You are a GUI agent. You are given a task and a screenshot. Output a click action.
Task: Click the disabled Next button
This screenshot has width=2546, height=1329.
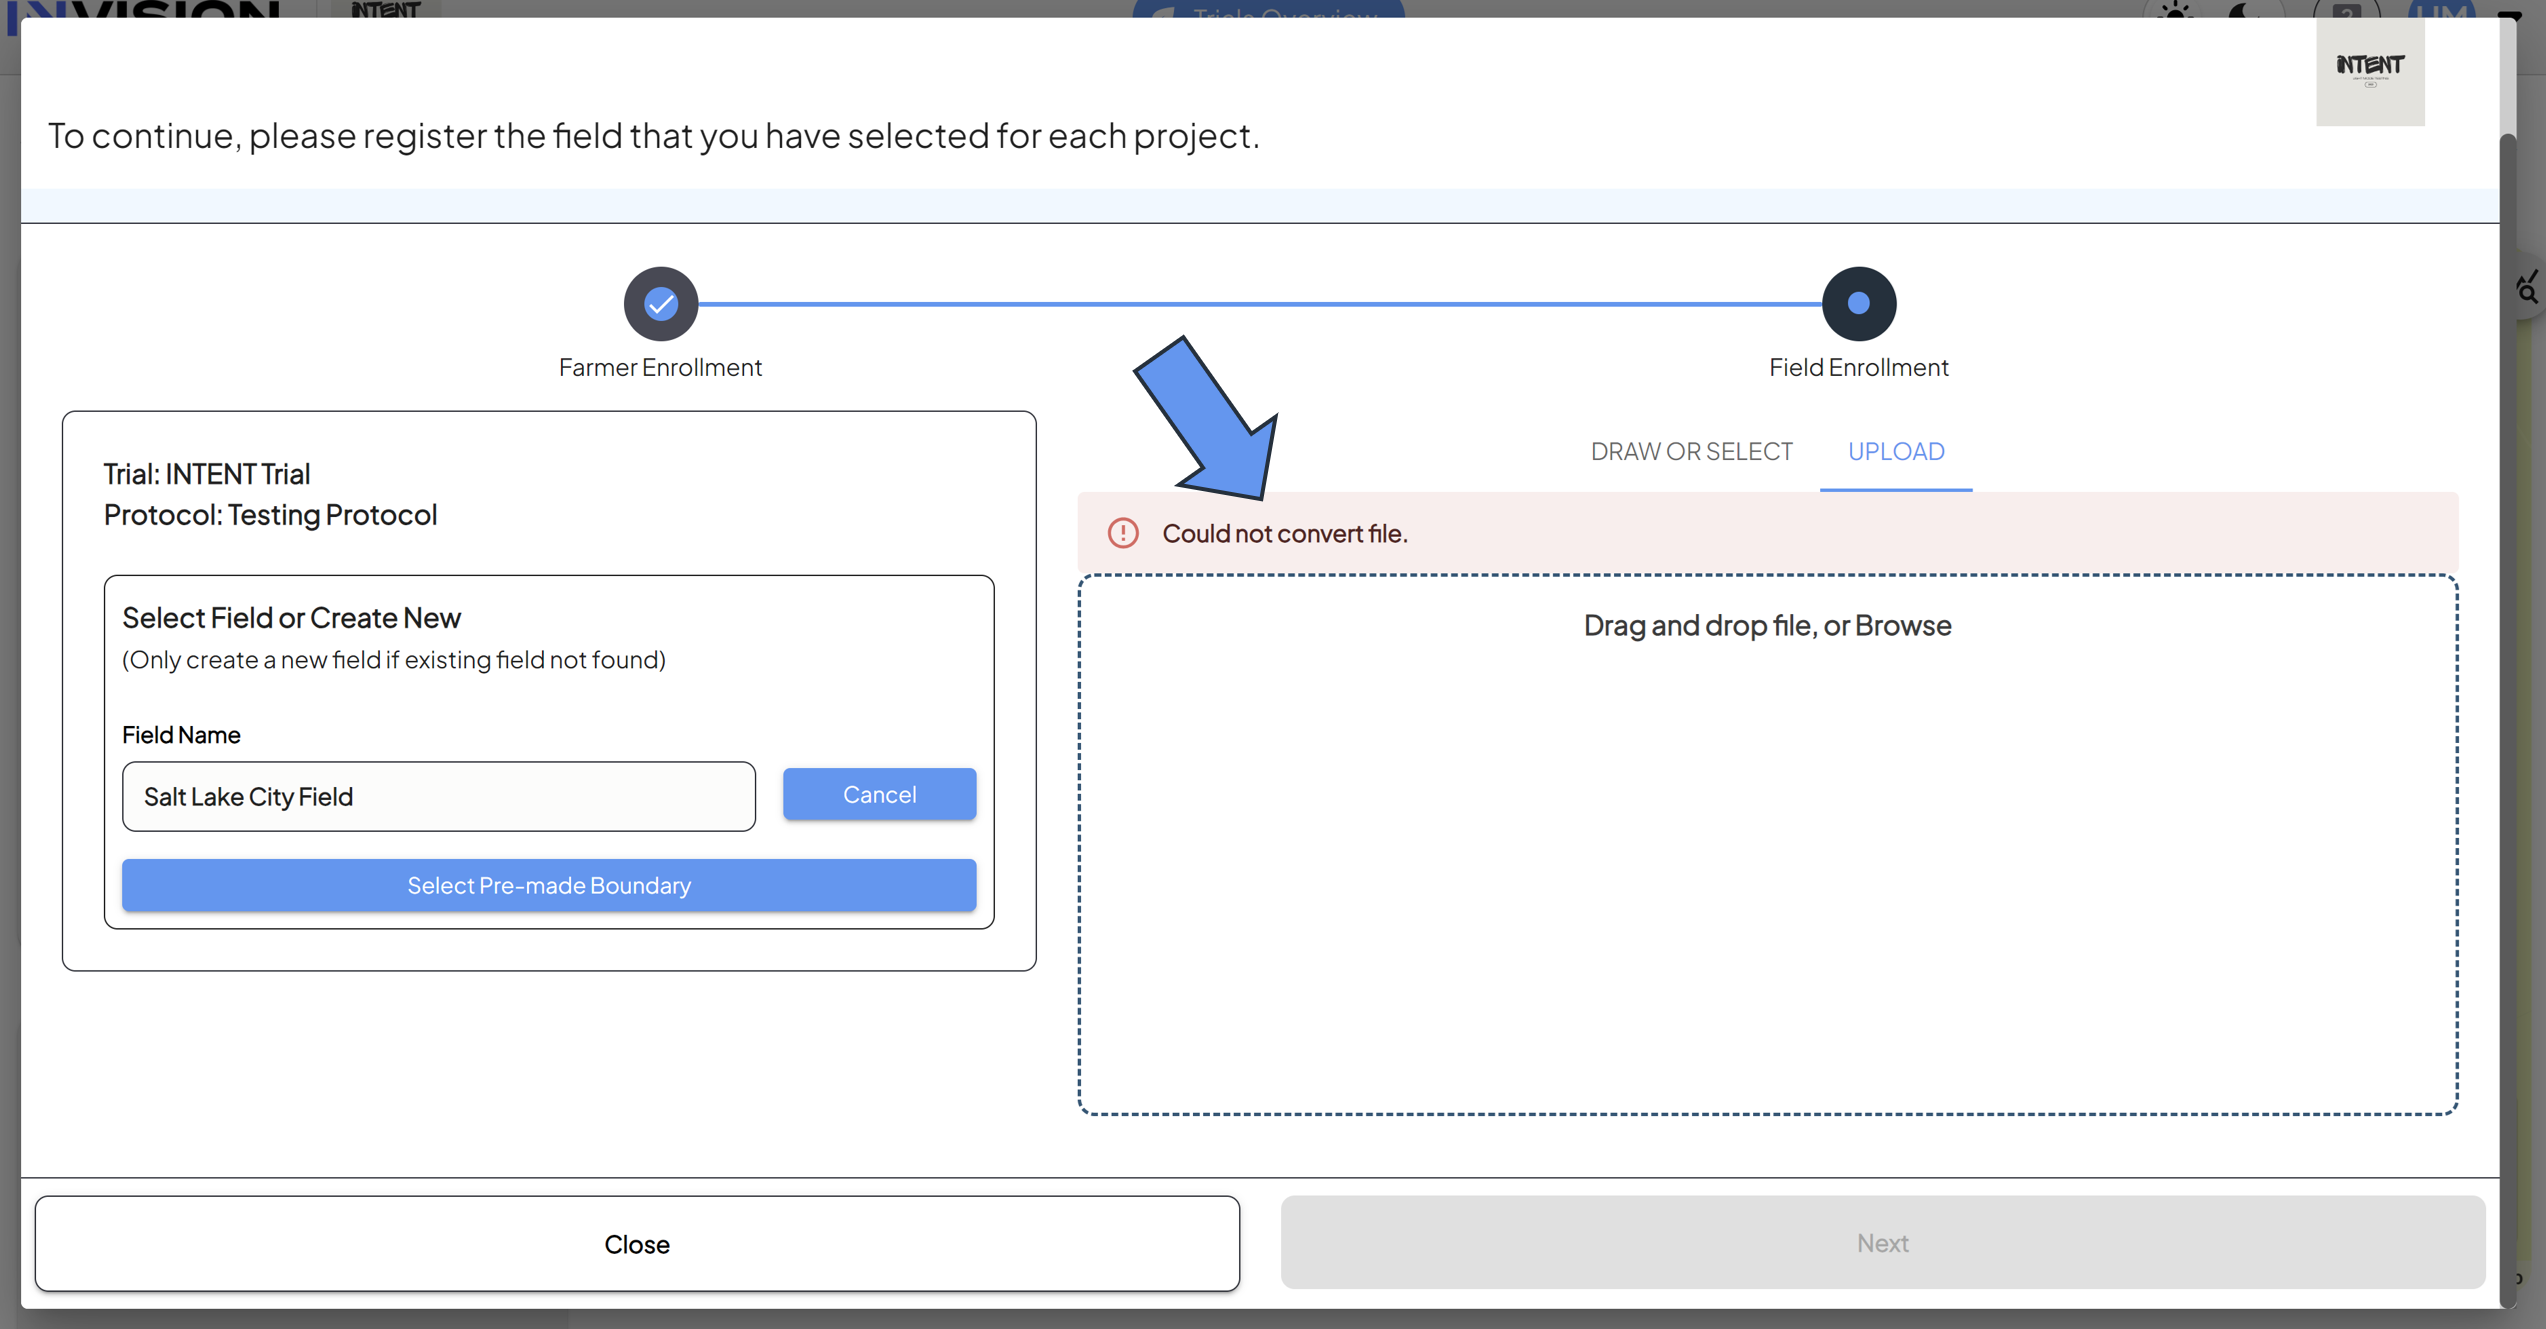tap(1882, 1243)
